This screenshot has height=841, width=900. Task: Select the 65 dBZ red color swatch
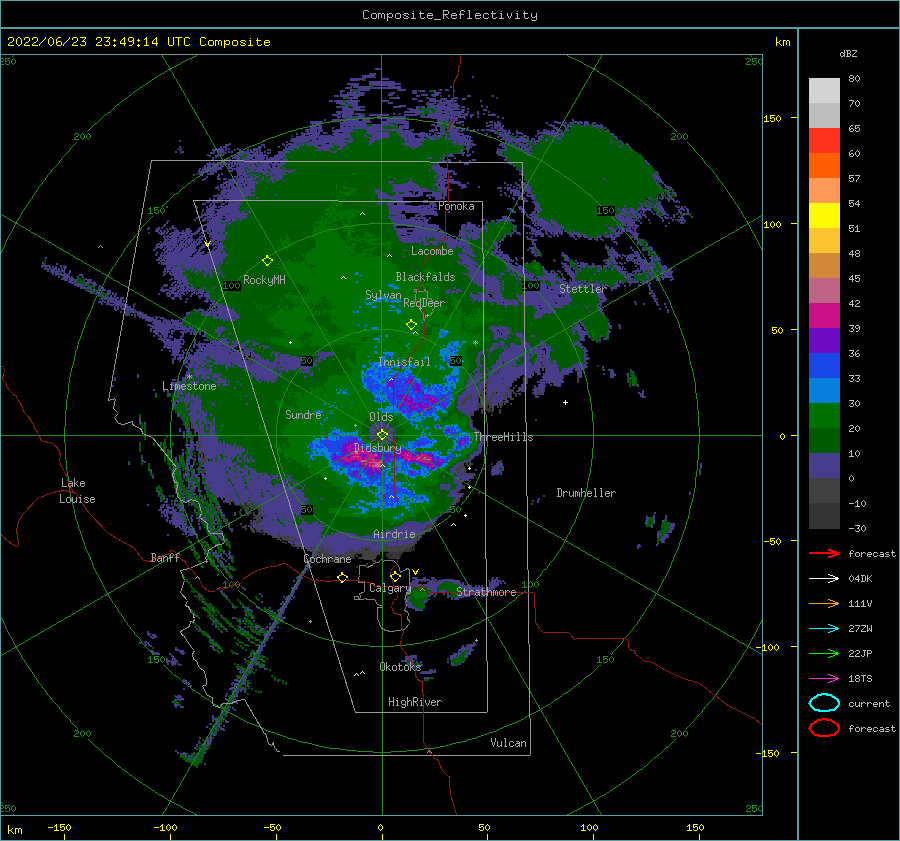pyautogui.click(x=824, y=140)
